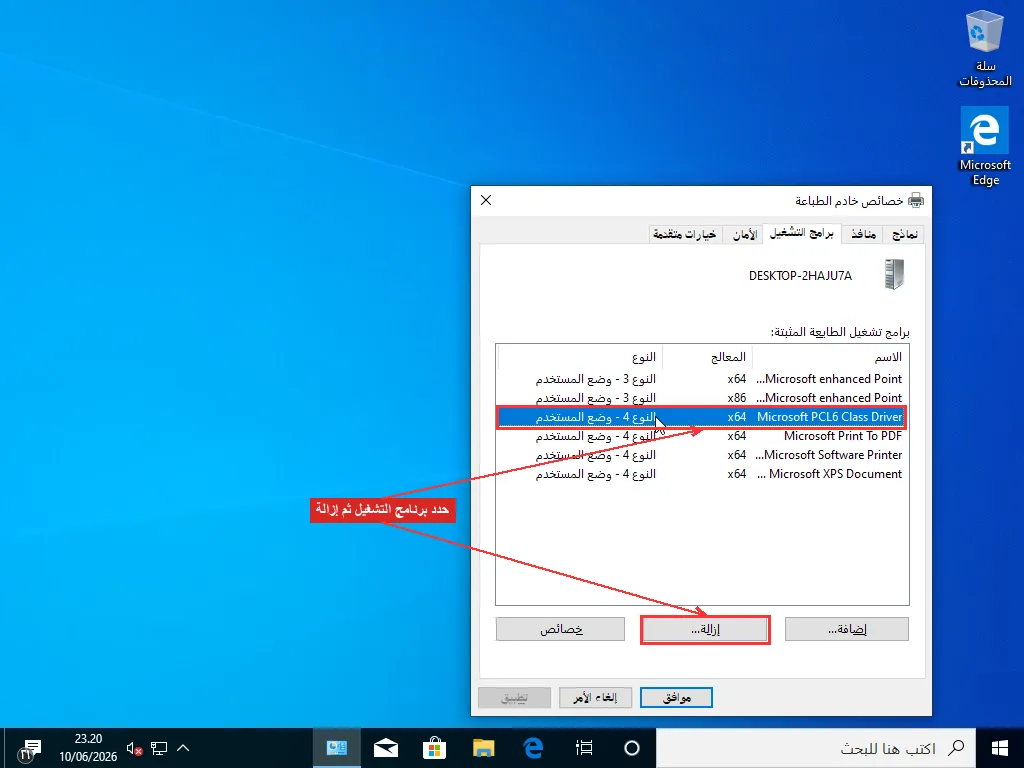Image resolution: width=1024 pixels, height=768 pixels.
Task: Sort drivers by المعالج column header
Action: (708, 357)
